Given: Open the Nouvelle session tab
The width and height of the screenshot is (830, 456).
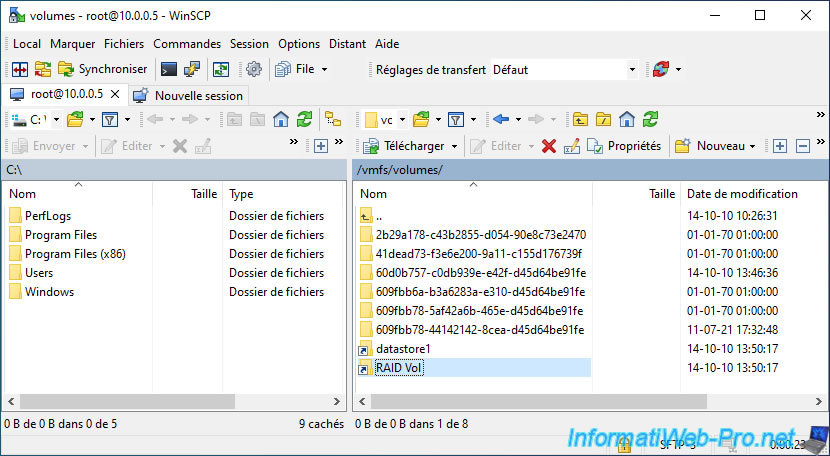Looking at the screenshot, I should (188, 96).
